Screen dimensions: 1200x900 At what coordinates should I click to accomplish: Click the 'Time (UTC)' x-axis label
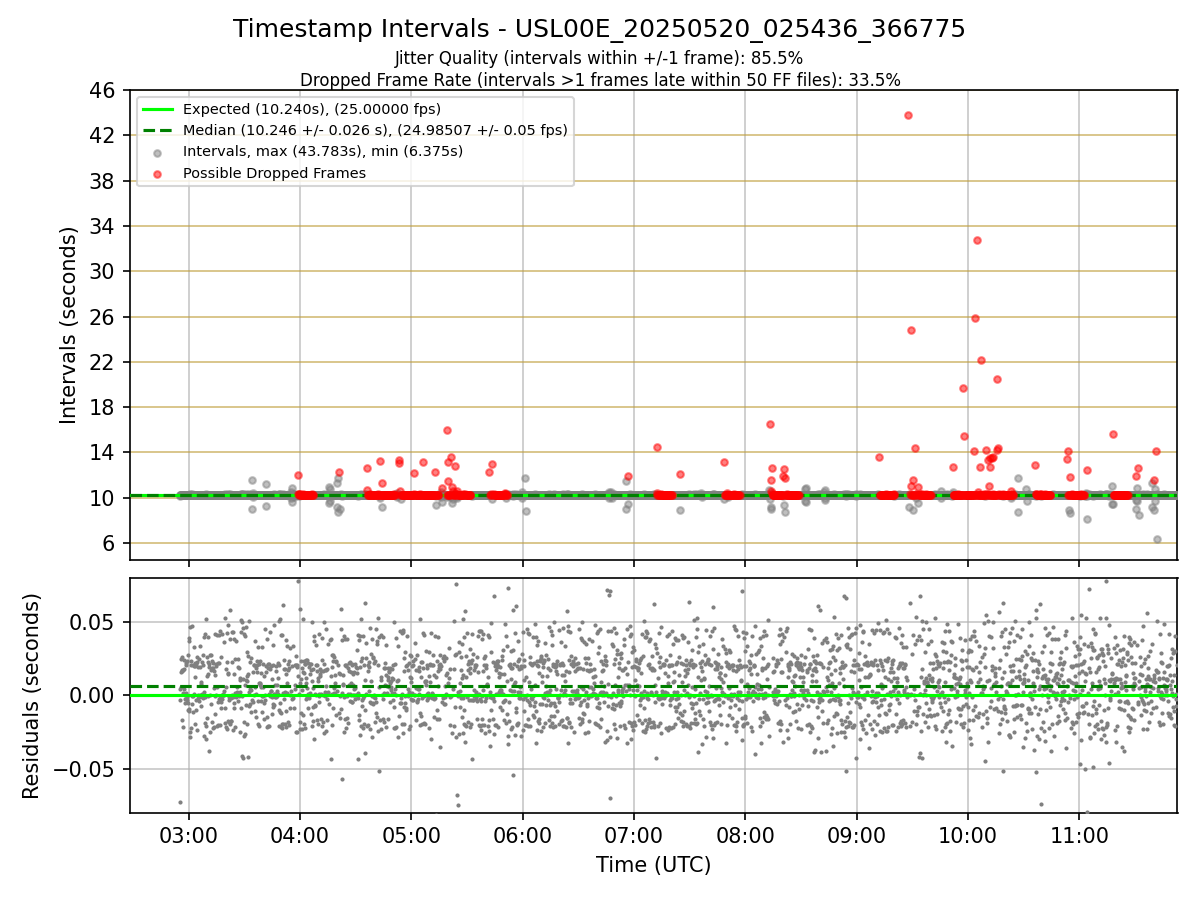pos(653,865)
